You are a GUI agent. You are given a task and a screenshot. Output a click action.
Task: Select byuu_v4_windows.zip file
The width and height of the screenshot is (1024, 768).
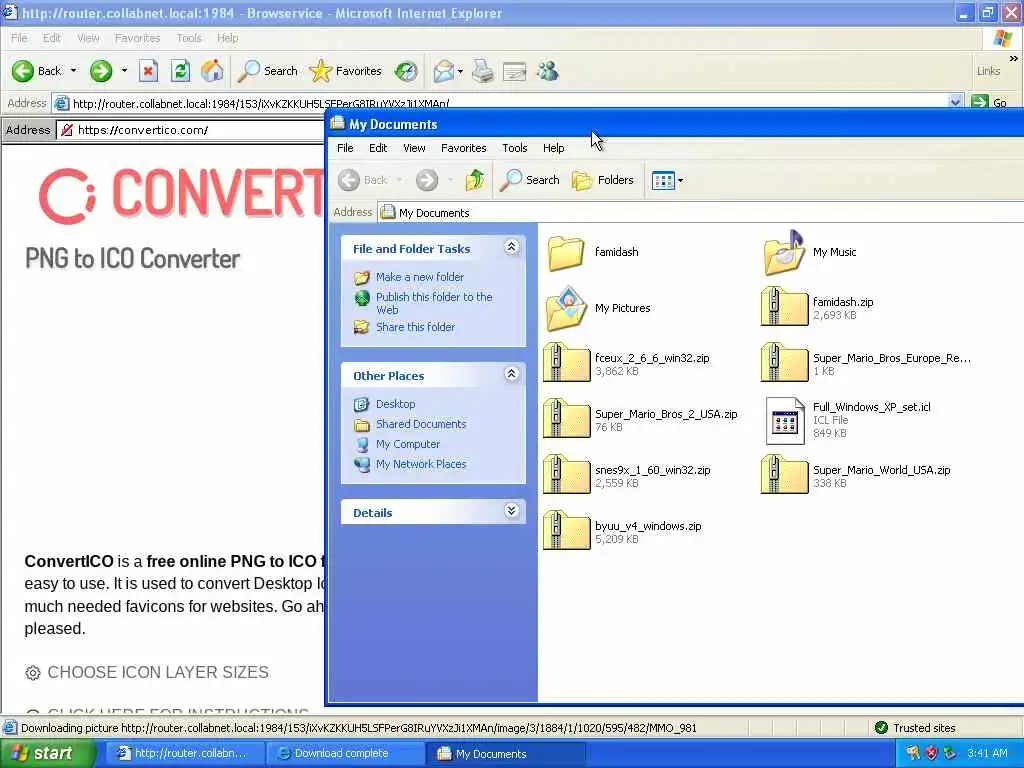click(622, 532)
